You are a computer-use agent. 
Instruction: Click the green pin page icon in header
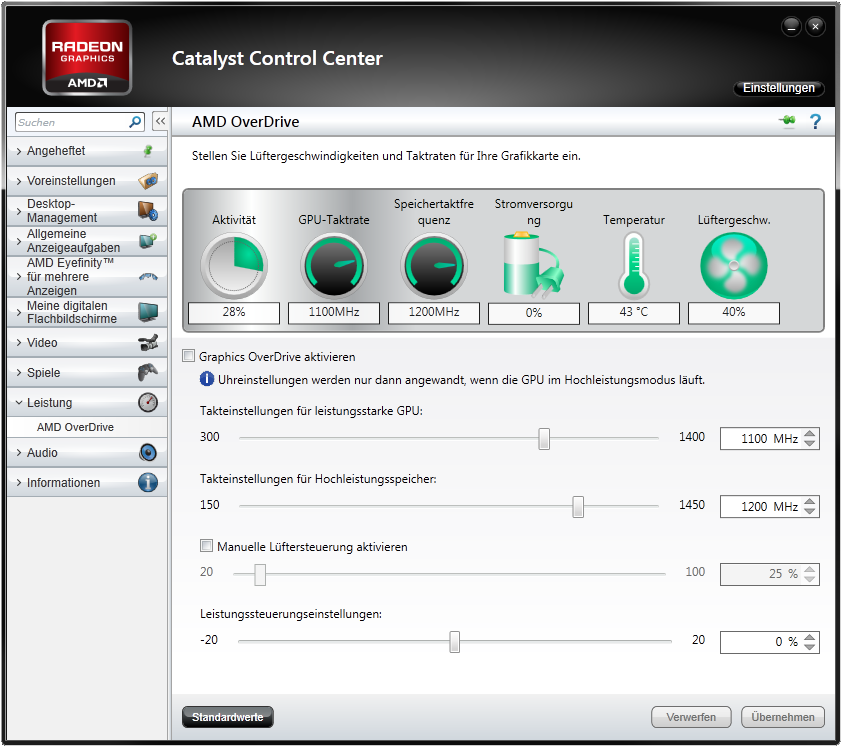click(x=787, y=121)
